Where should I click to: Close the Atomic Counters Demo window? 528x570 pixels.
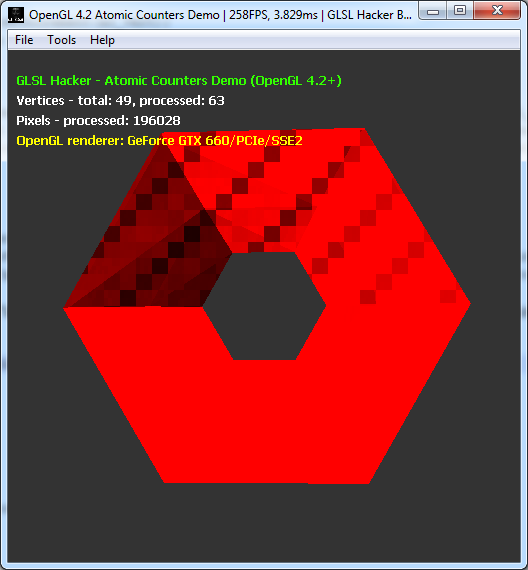(497, 11)
